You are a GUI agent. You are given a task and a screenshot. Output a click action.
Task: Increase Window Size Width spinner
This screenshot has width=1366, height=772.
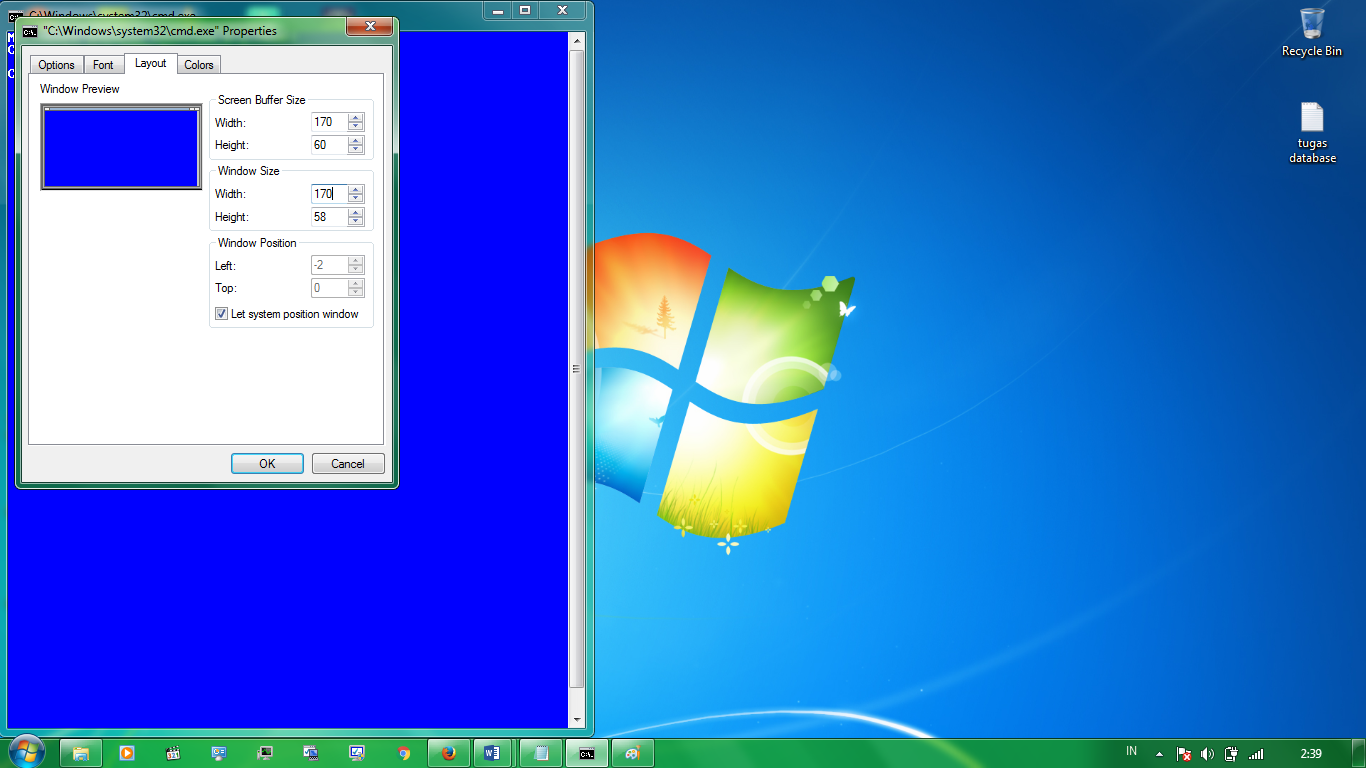click(x=356, y=189)
